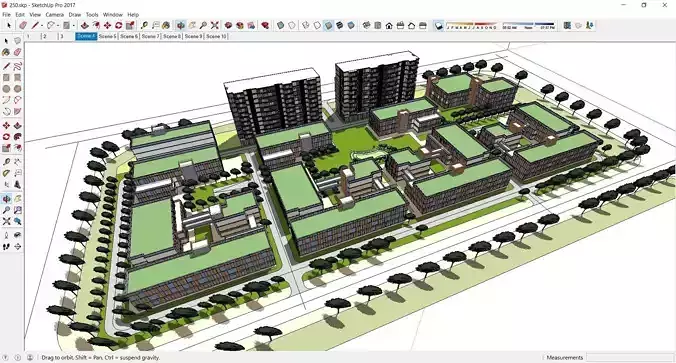Viewport: 676px width, 363px height.
Task: Open the Window menu
Action: pos(113,14)
